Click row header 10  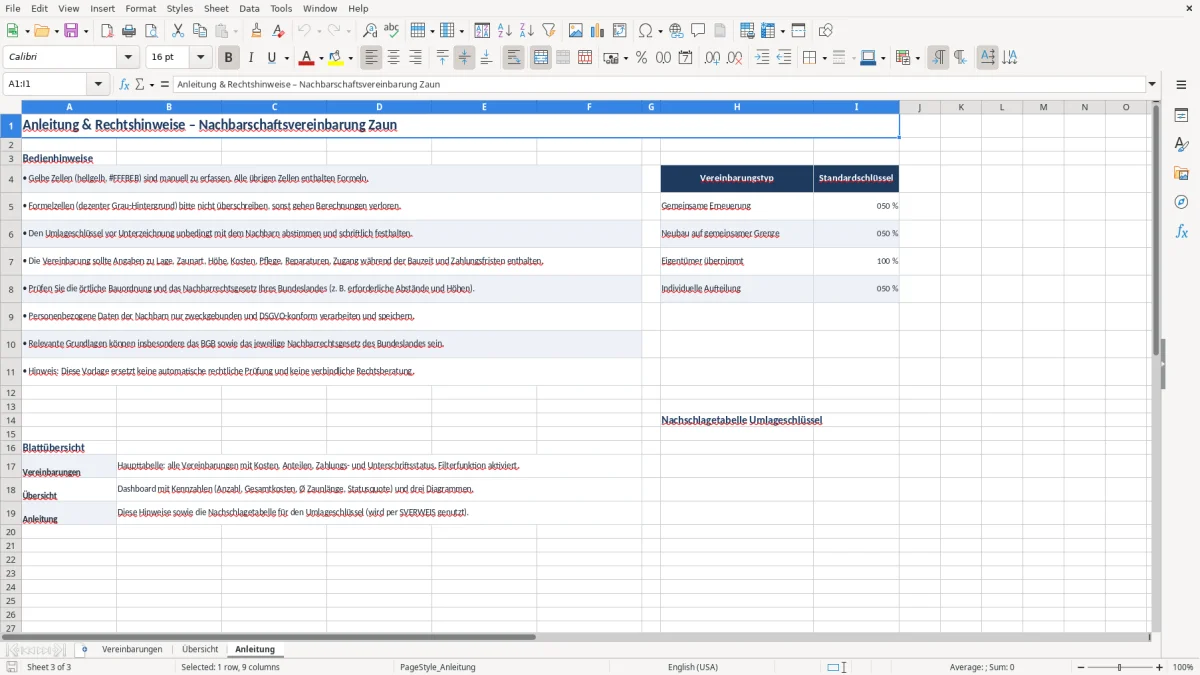(11, 344)
